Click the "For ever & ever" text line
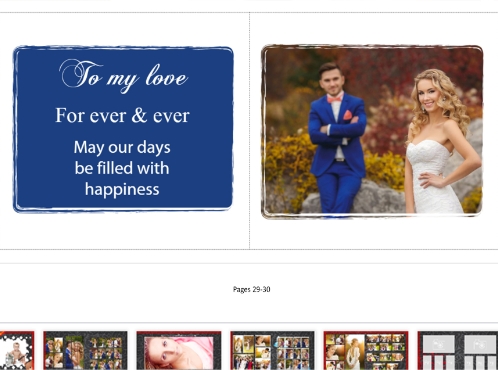This screenshot has width=498, height=370. point(122,115)
